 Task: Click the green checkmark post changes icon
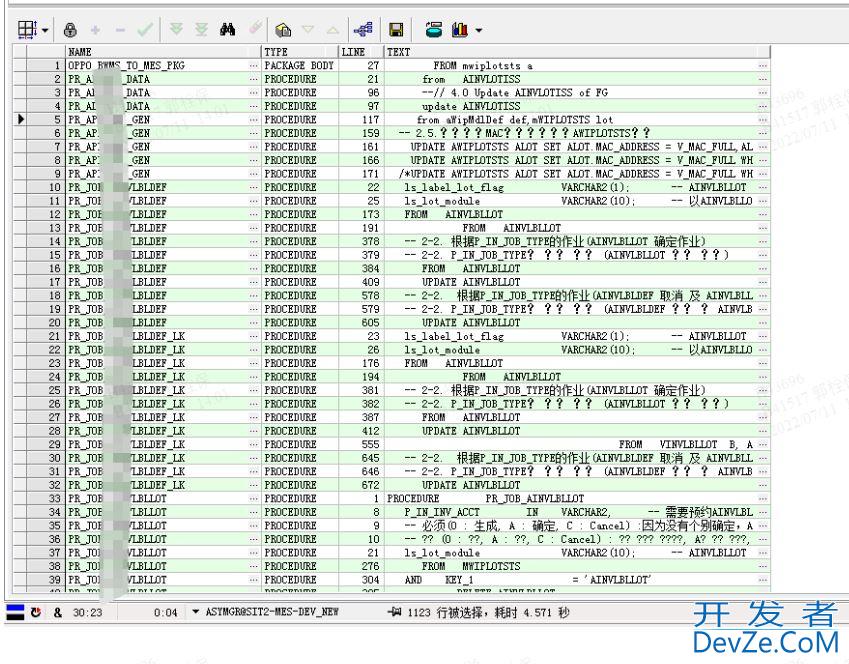[x=145, y=29]
